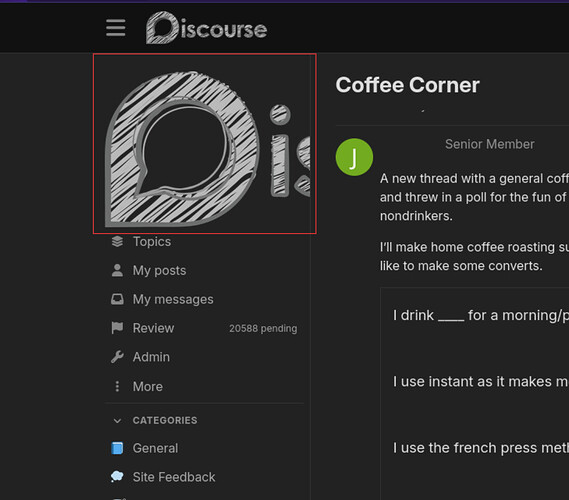Open the 20588 pending review count
Viewport: 569px width, 500px height.
coord(263,328)
